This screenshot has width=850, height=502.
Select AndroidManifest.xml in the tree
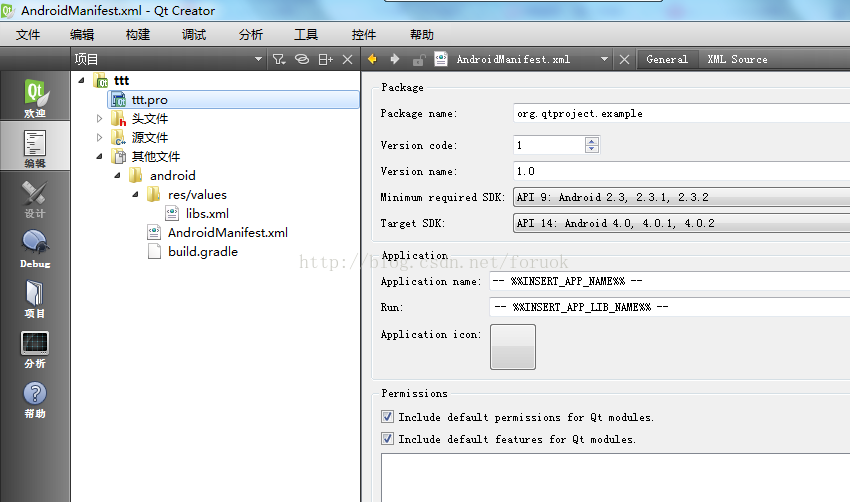228,233
